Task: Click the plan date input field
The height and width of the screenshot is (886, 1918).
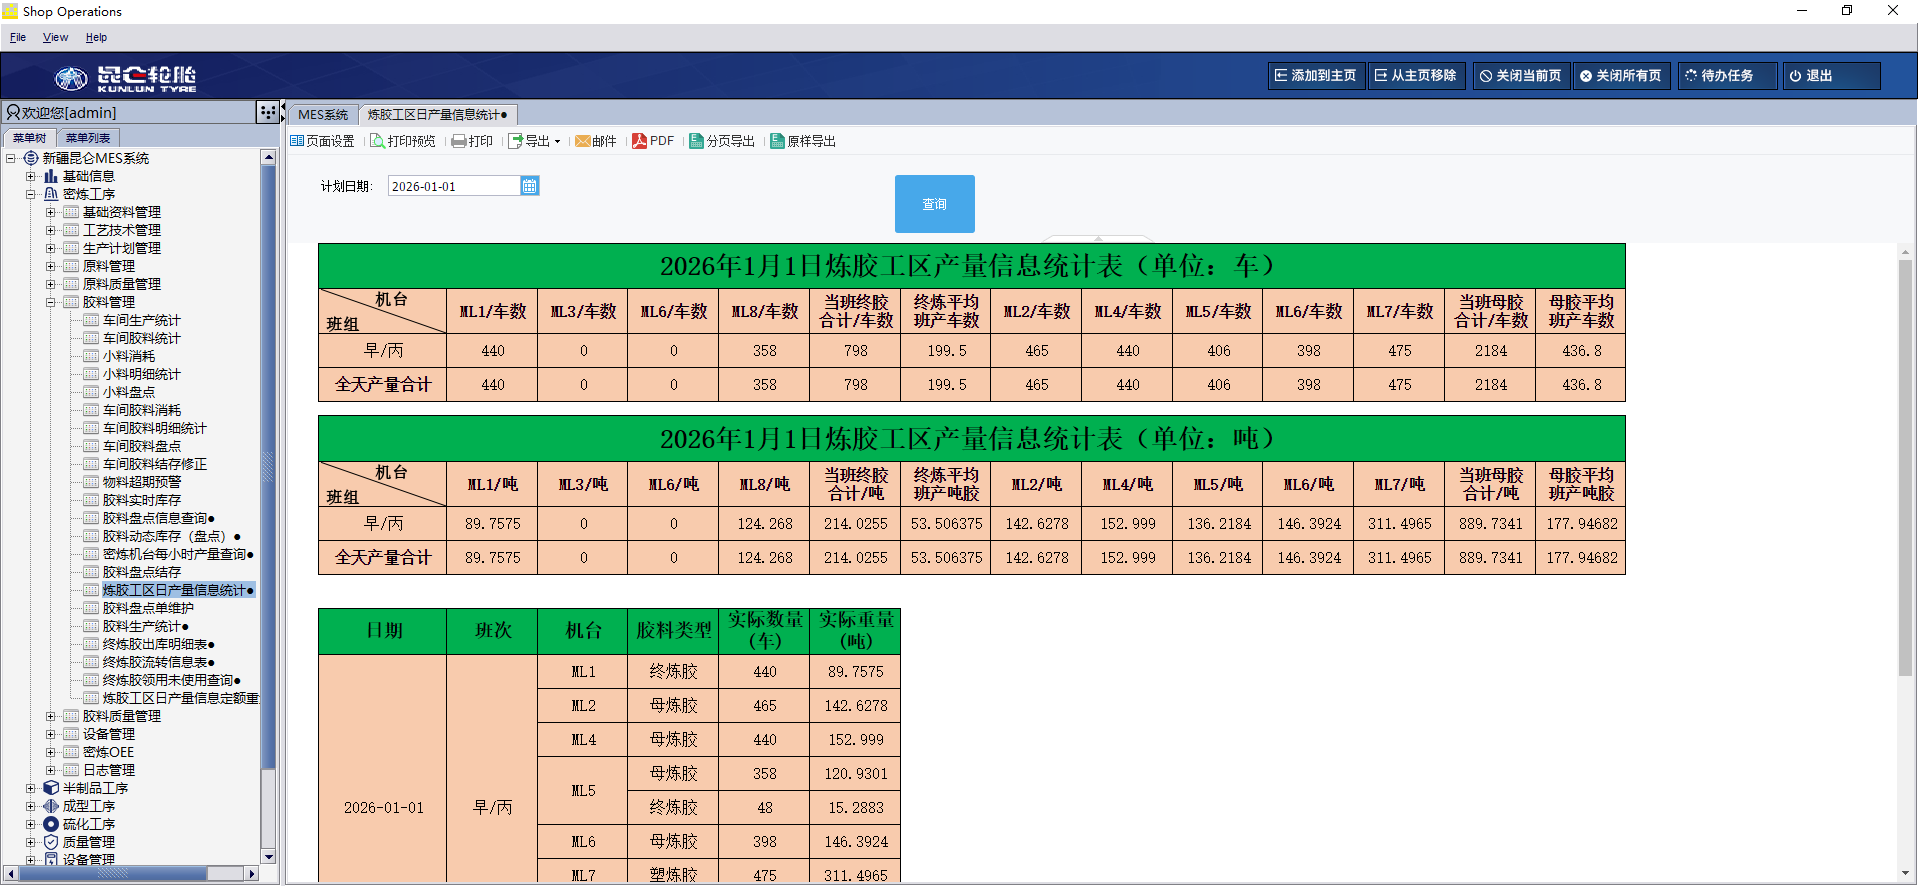Action: pos(453,186)
